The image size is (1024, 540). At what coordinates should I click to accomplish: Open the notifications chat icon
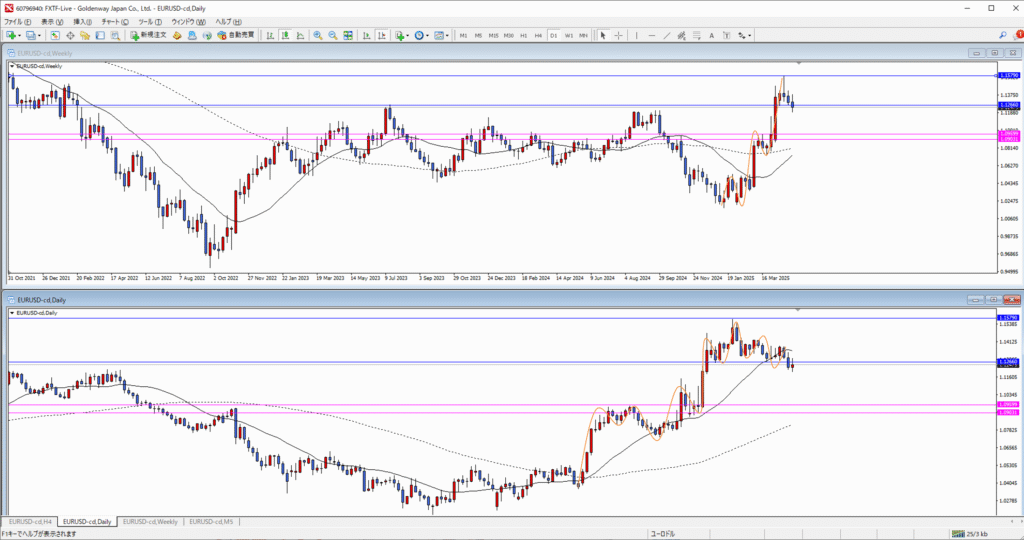pyautogui.click(x=1017, y=35)
